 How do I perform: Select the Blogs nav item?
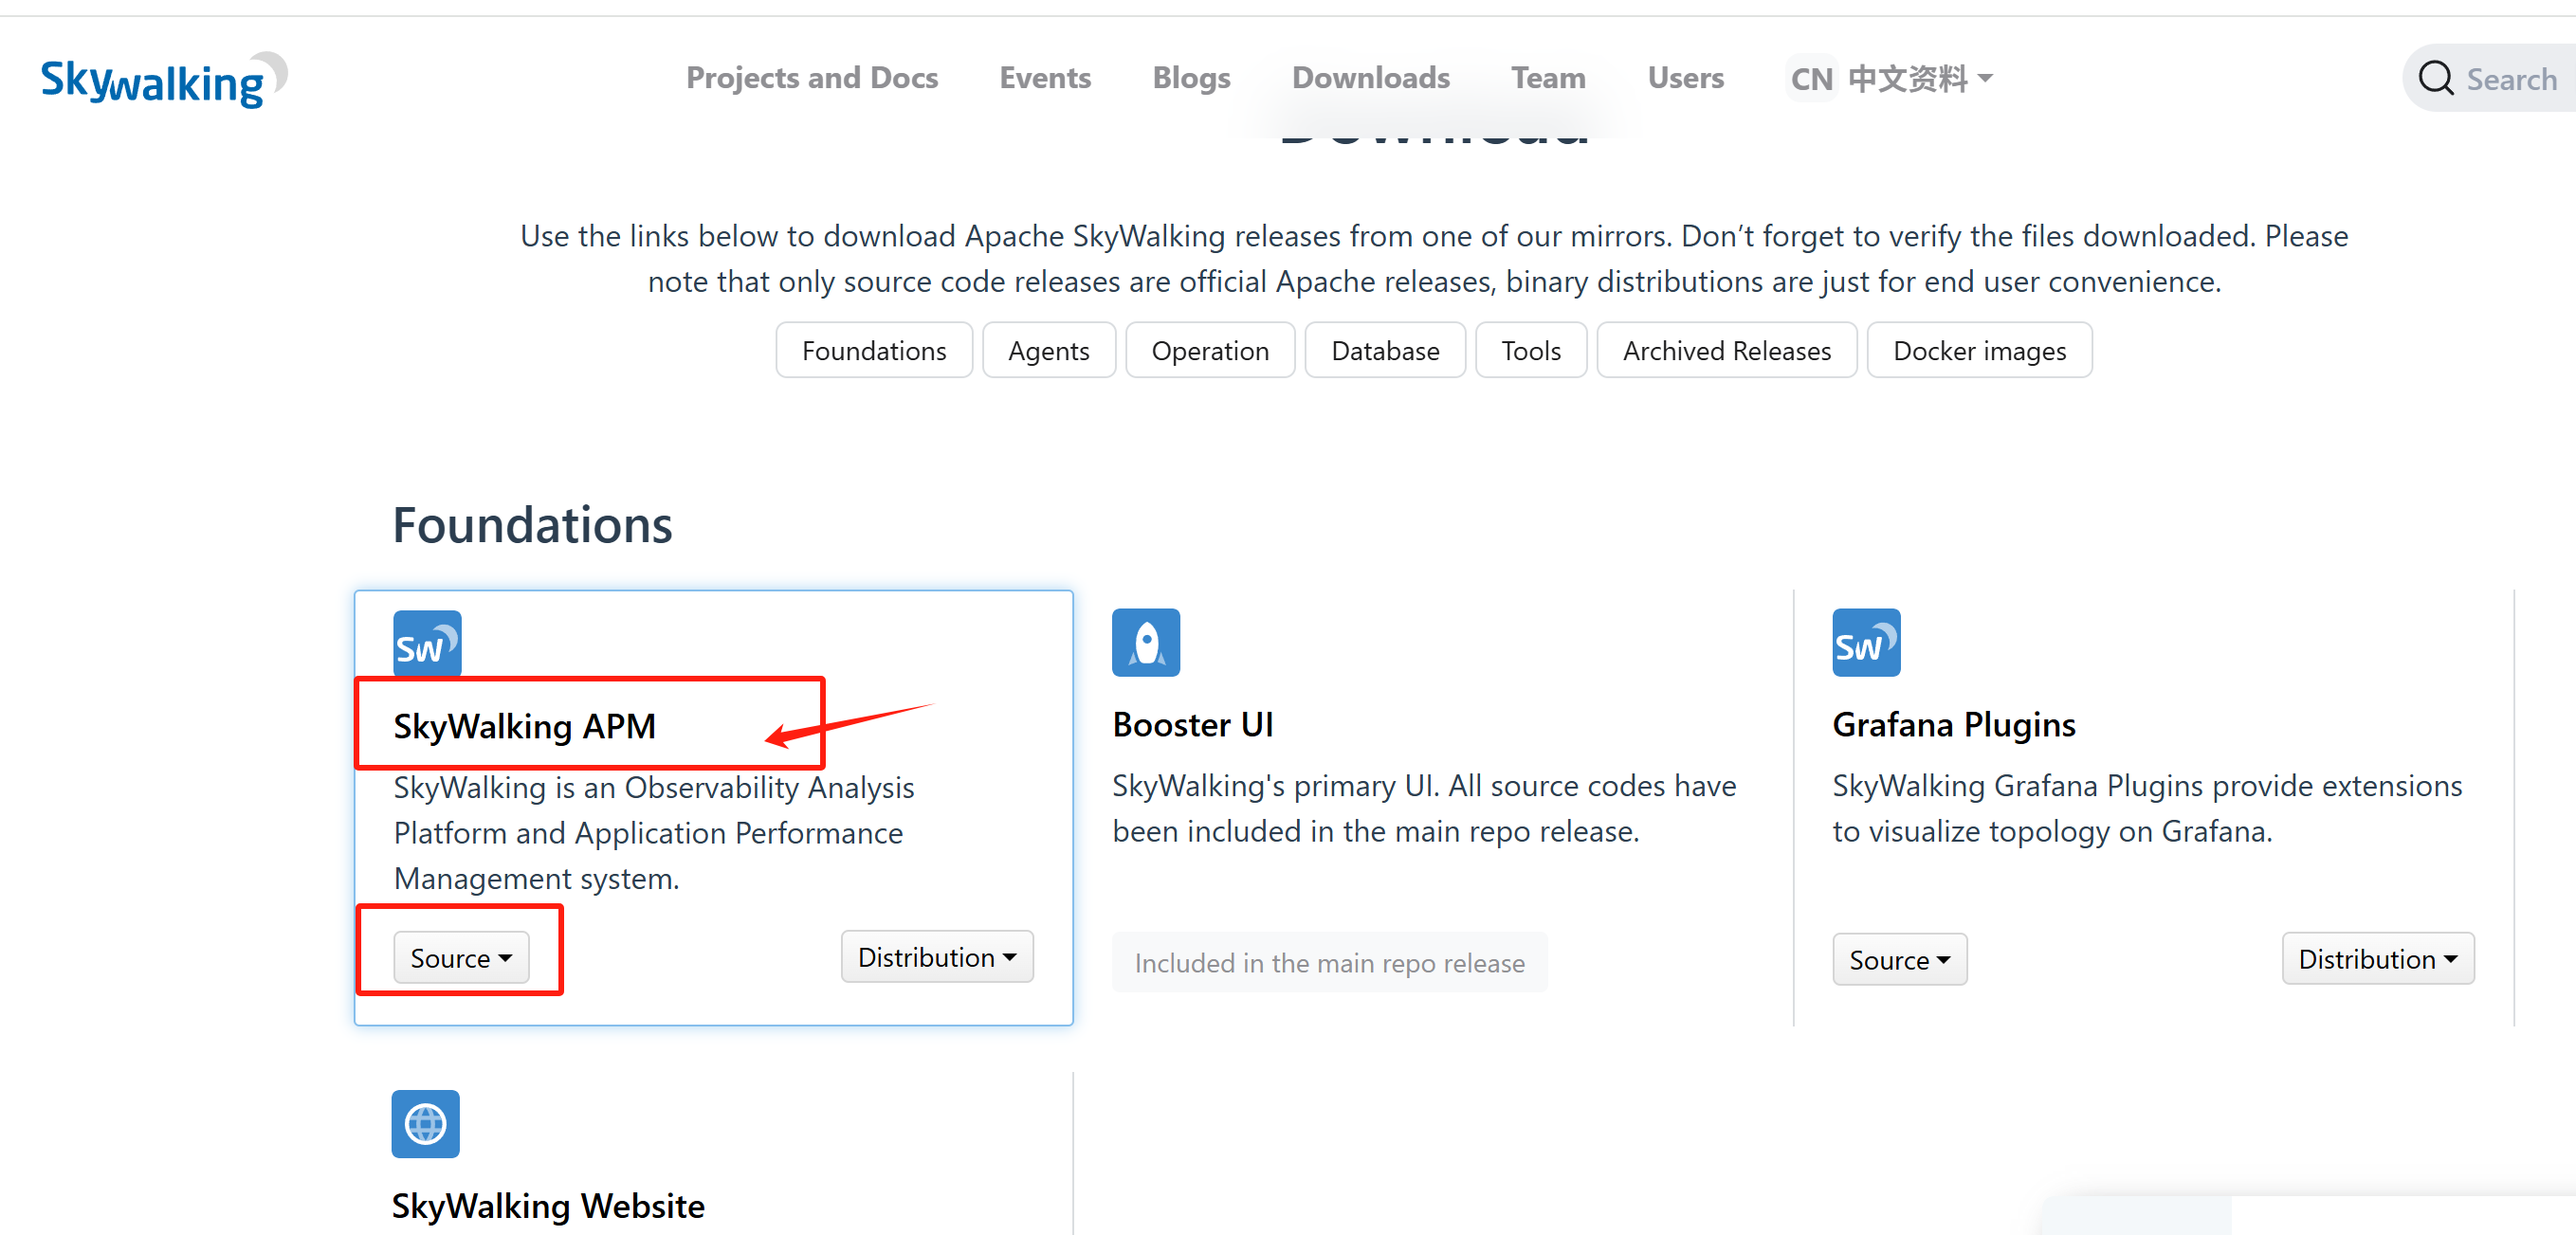tap(1190, 78)
